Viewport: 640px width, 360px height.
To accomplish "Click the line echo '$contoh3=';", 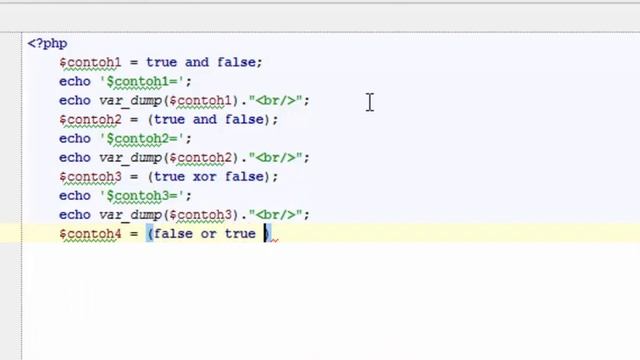I will (x=125, y=196).
